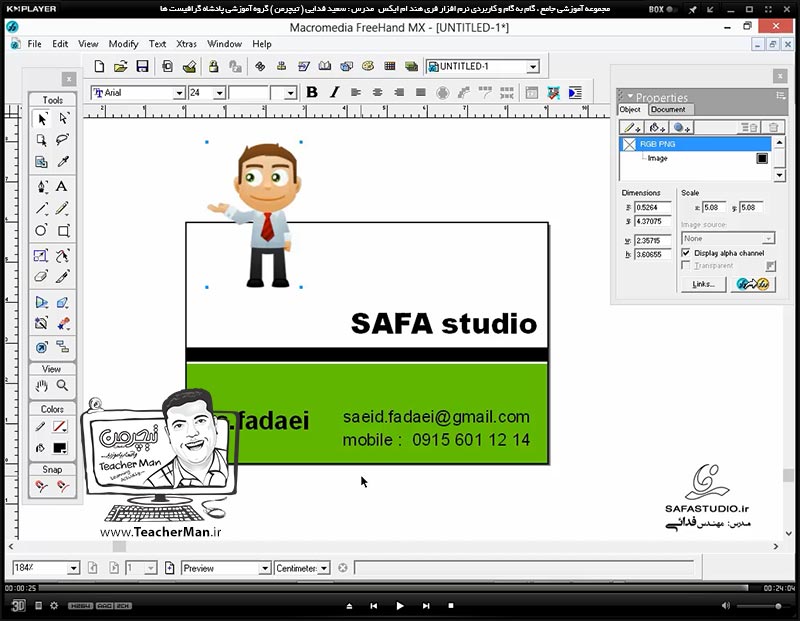Open the Window menu
This screenshot has width=800, height=621.
[224, 44]
